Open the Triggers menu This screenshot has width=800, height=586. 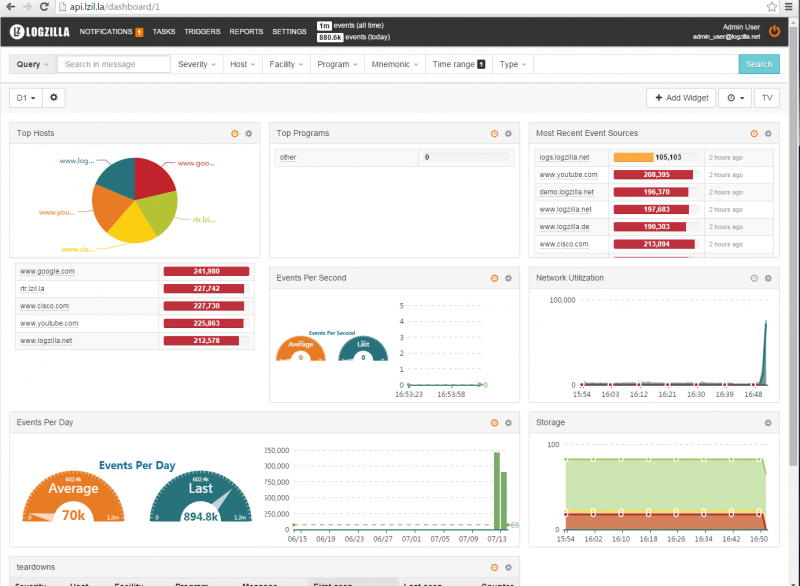pyautogui.click(x=202, y=32)
